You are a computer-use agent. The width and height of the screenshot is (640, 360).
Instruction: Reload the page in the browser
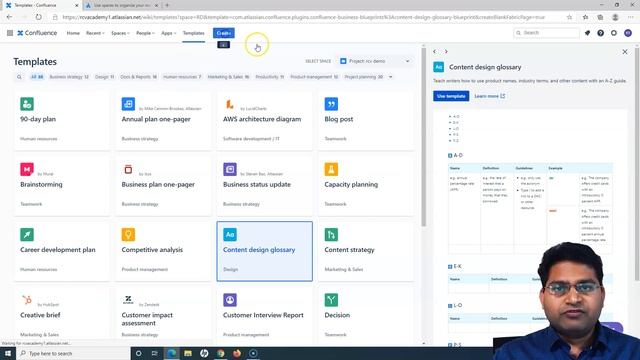(x=38, y=17)
